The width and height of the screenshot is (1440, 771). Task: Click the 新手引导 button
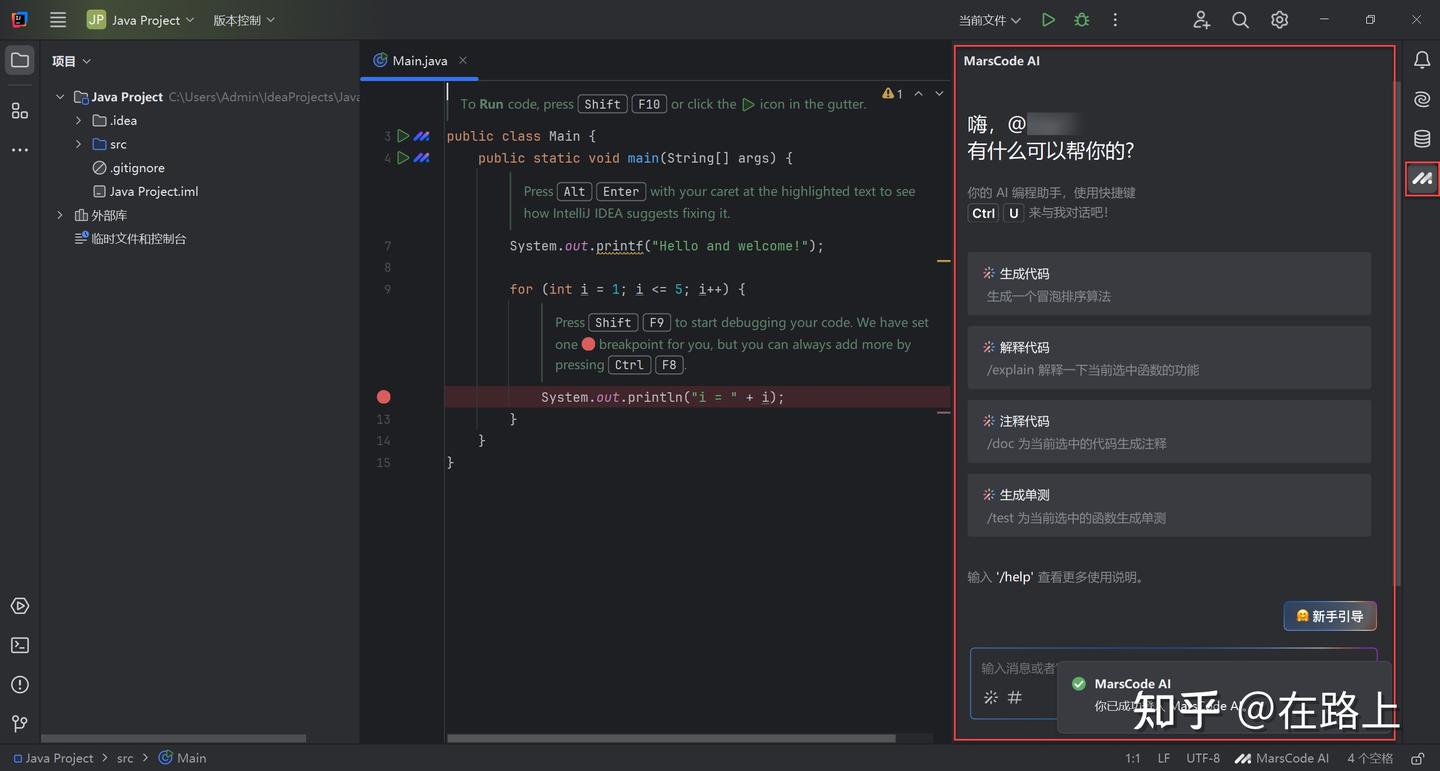click(x=1330, y=616)
